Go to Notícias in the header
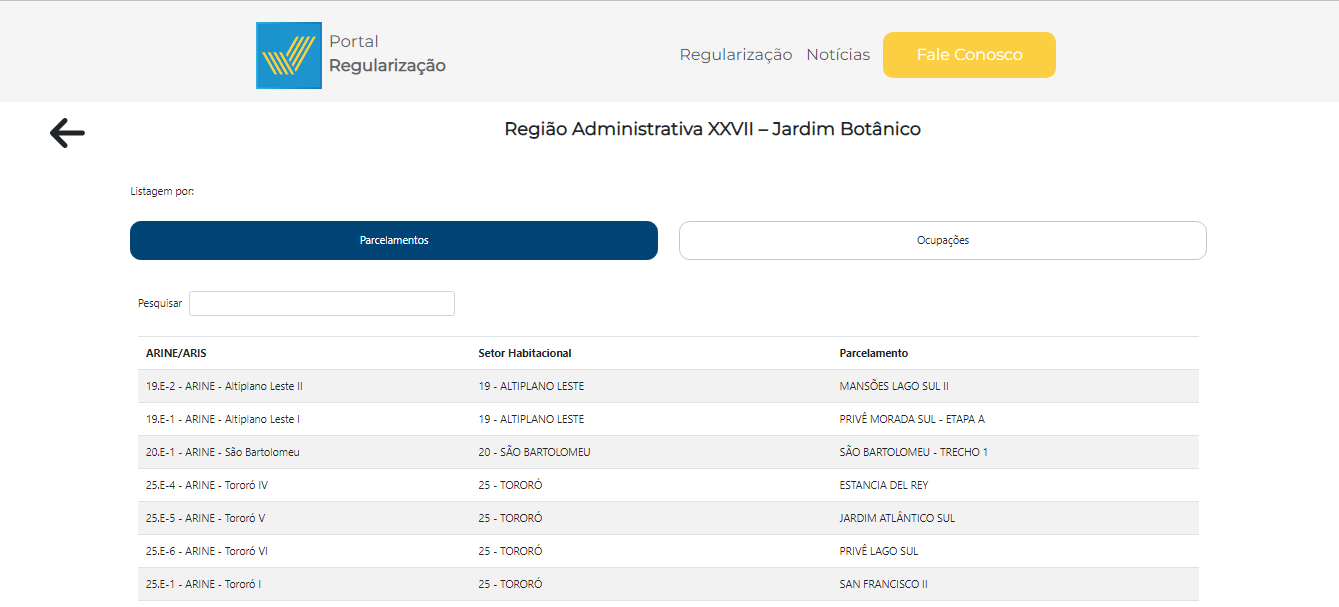 tap(838, 55)
